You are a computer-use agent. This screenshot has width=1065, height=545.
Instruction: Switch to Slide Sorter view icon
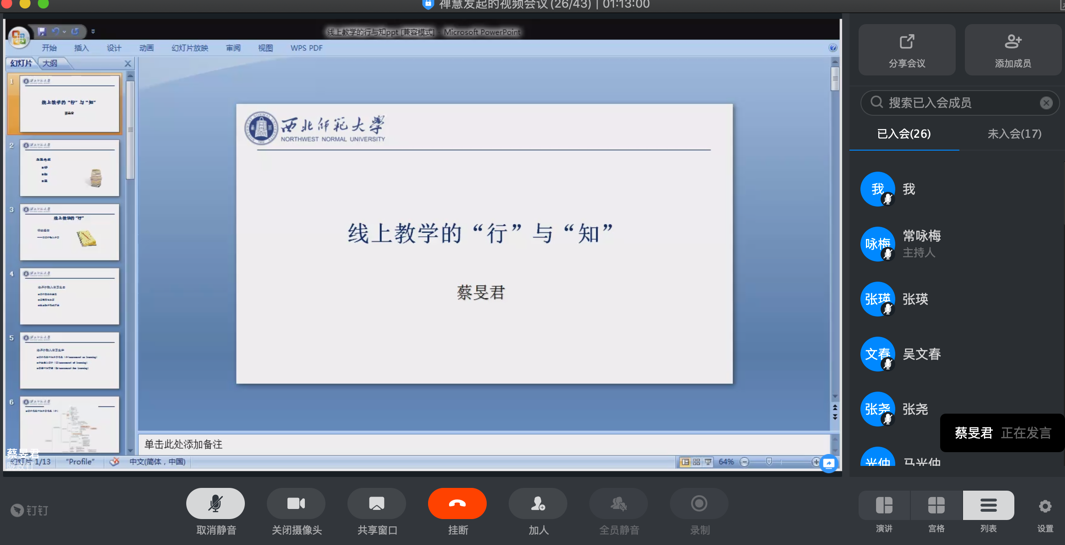point(696,462)
